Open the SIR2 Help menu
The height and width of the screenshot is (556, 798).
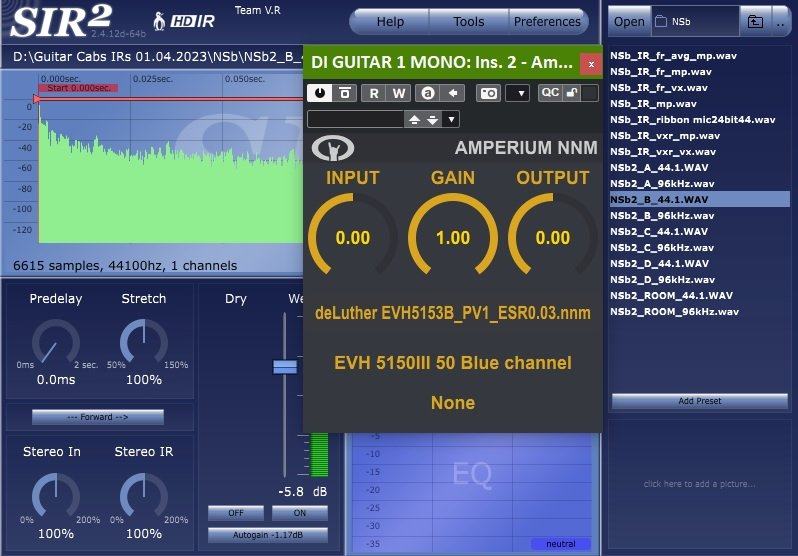(x=390, y=22)
